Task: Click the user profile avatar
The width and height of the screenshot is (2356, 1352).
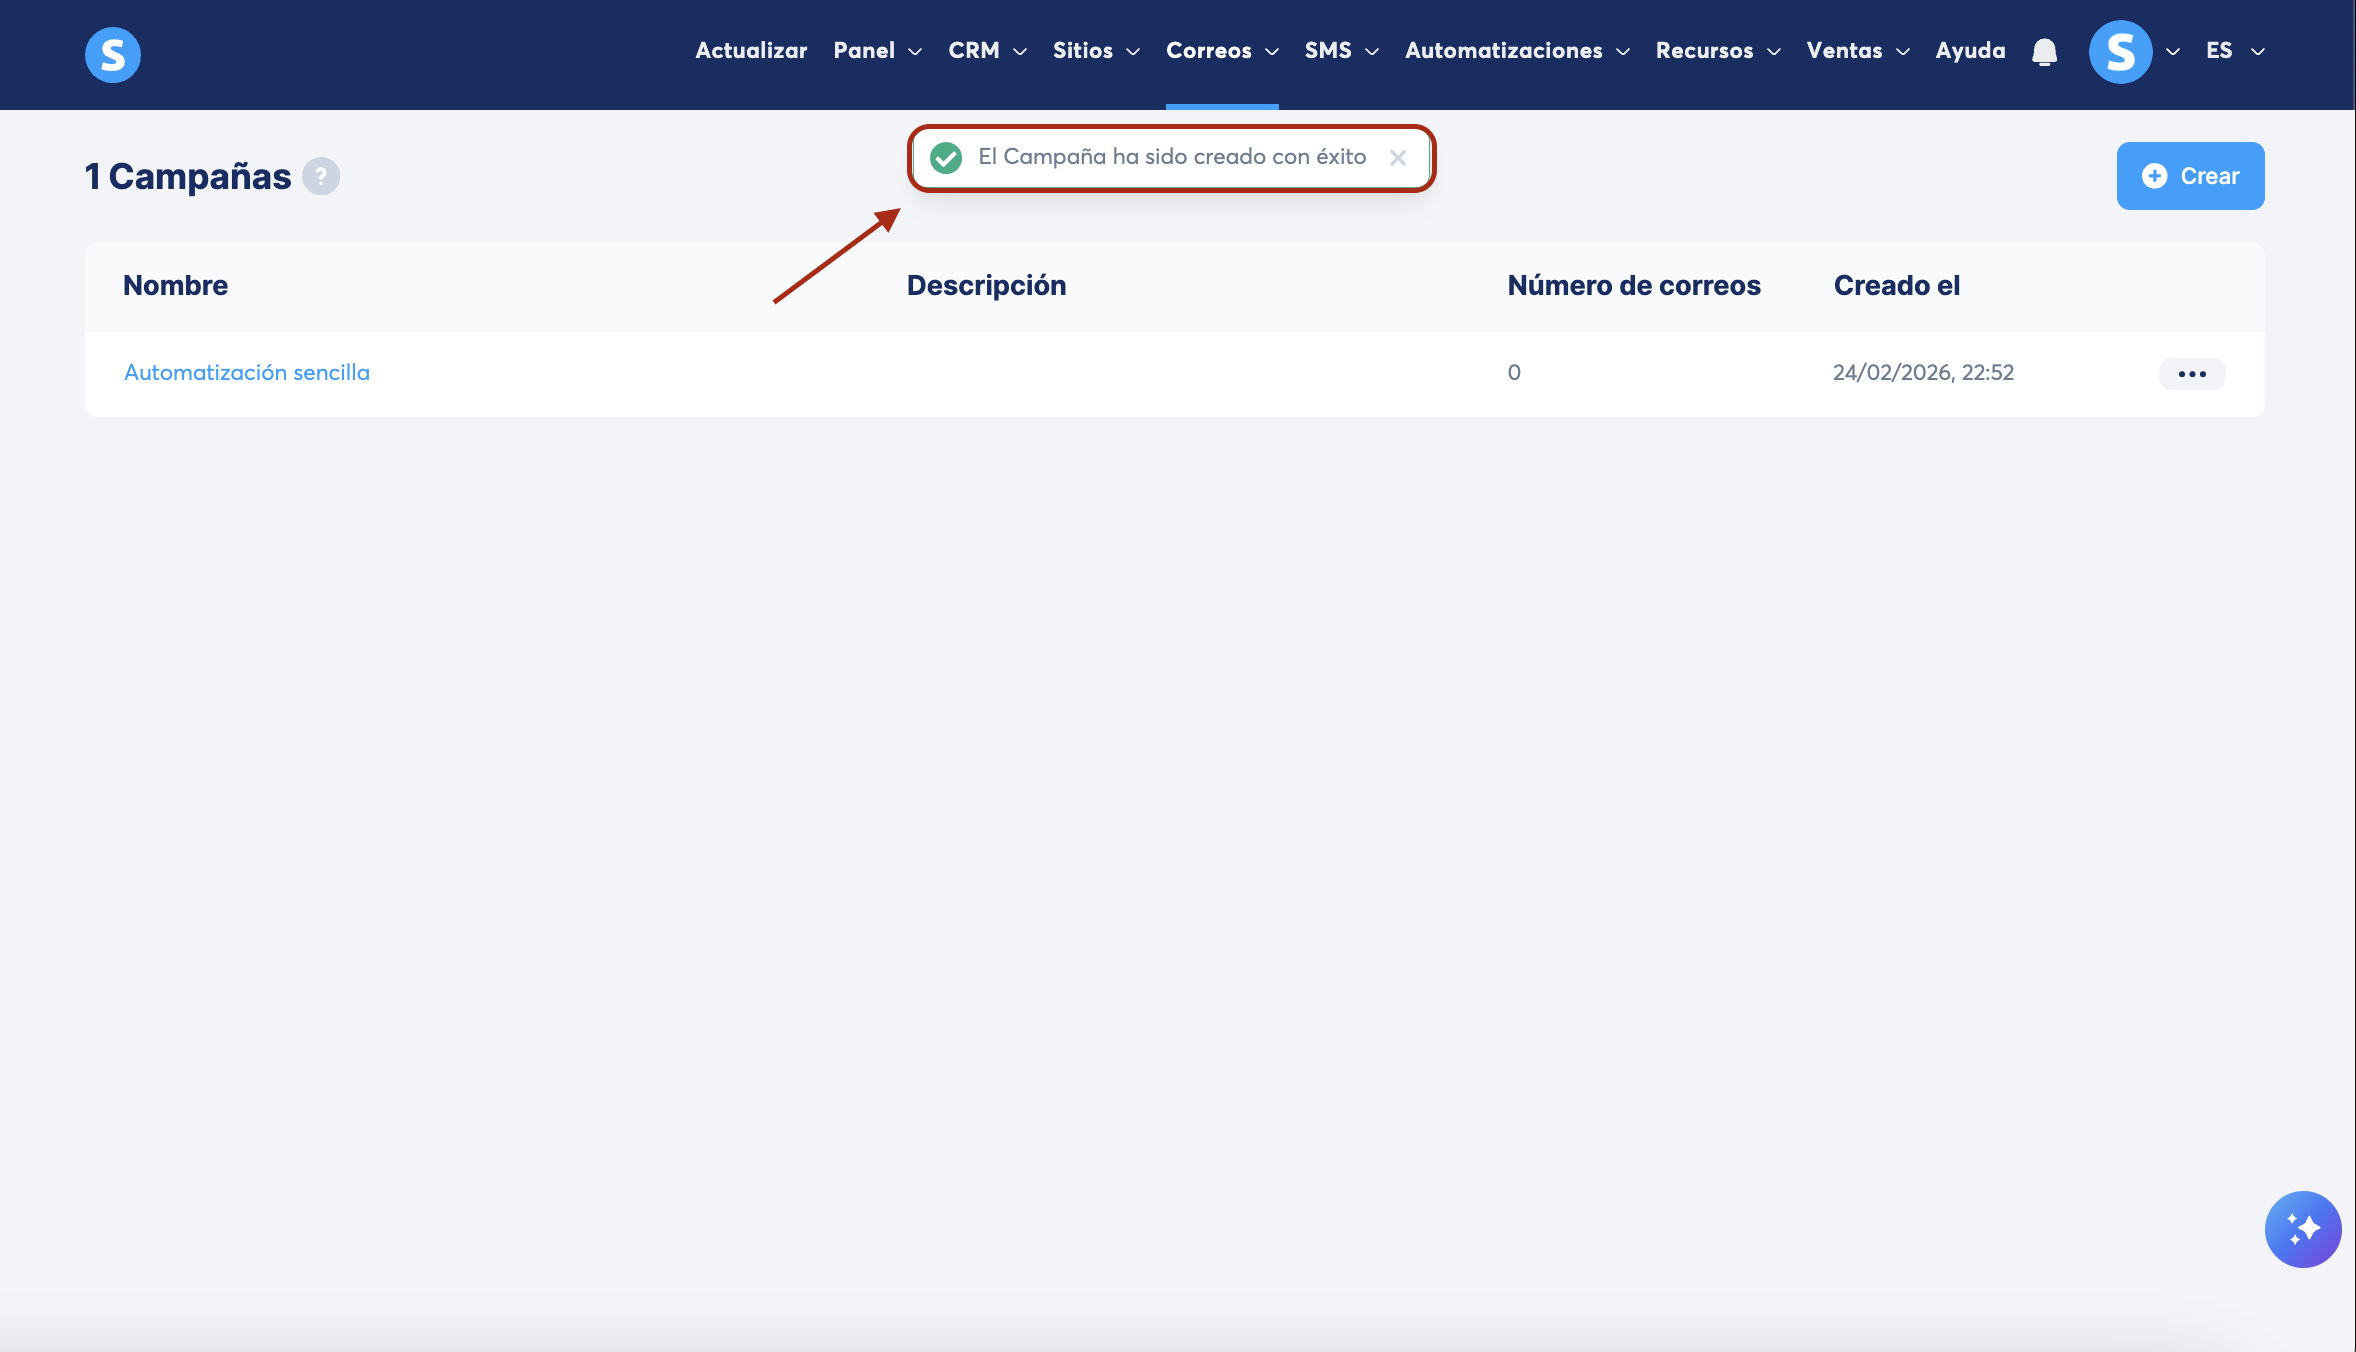Action: coord(2120,52)
